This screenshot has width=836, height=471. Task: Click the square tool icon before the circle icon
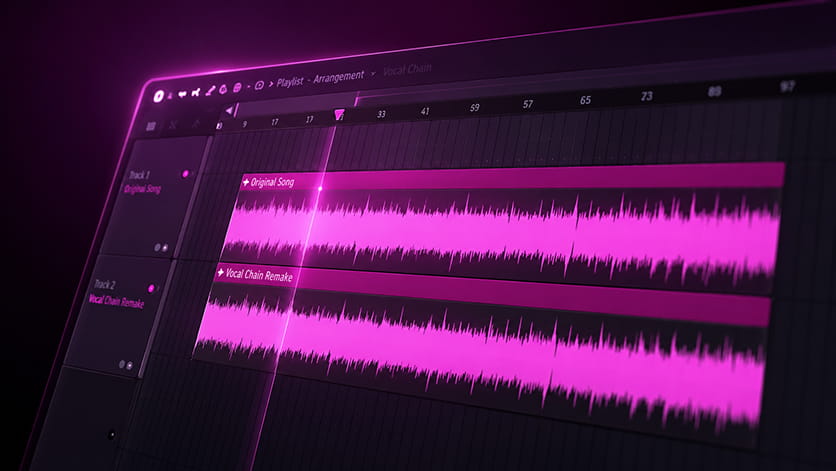coord(237,87)
